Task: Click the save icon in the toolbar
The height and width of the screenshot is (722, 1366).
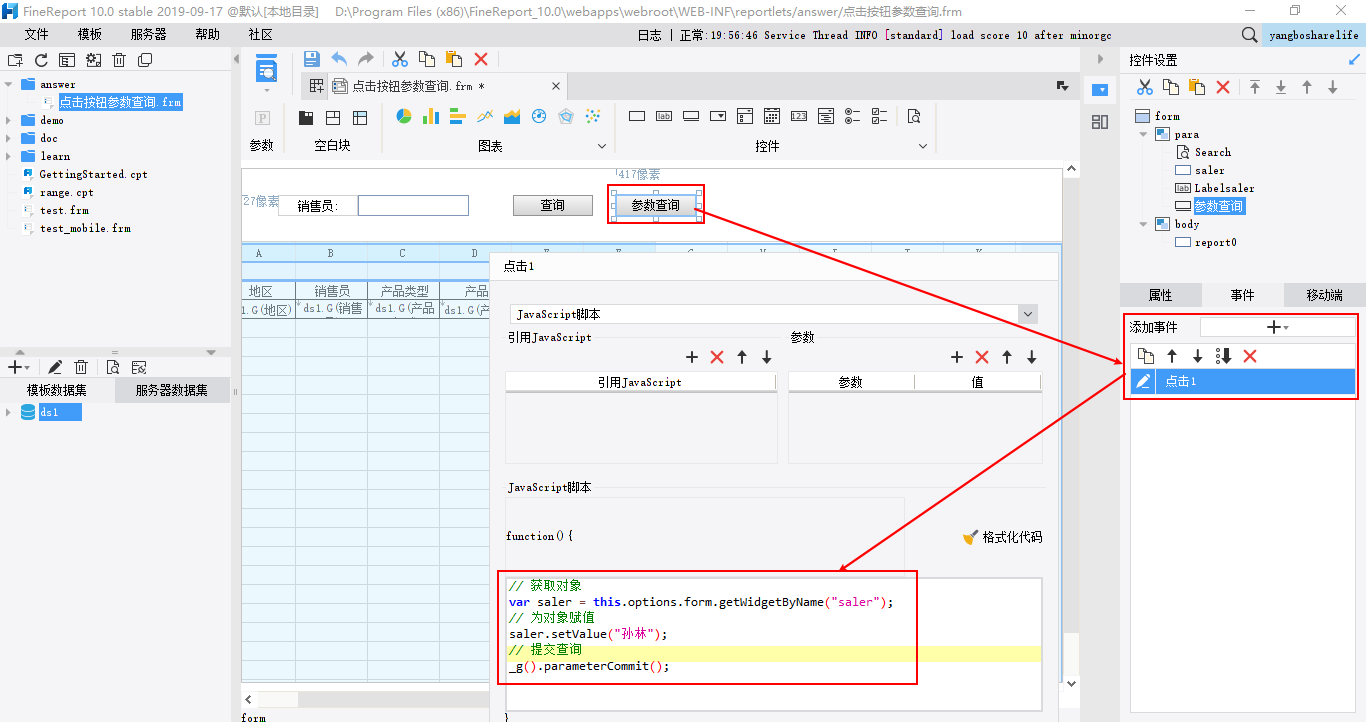Action: (x=311, y=59)
